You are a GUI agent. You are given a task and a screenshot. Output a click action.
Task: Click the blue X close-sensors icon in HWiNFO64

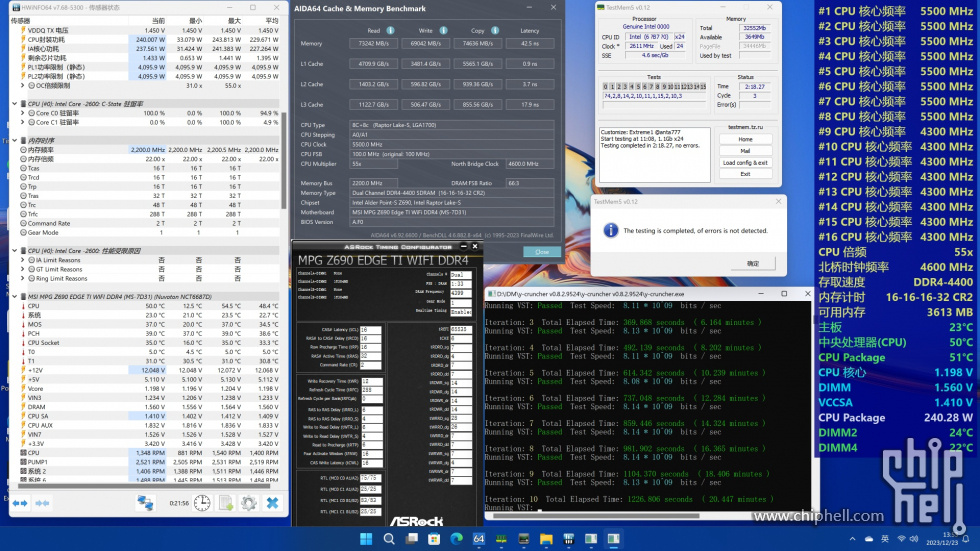pyautogui.click(x=272, y=503)
